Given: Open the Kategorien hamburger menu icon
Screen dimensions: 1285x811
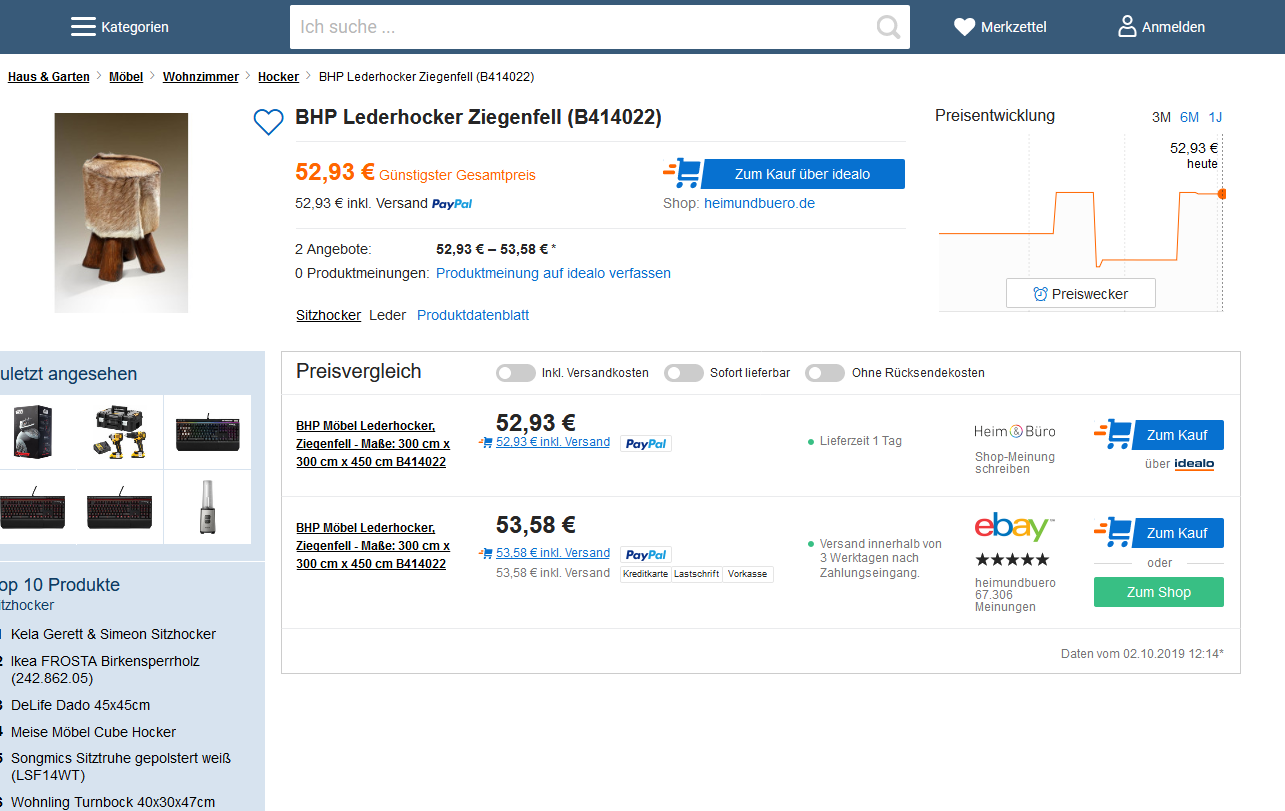Looking at the screenshot, I should pyautogui.click(x=83, y=27).
